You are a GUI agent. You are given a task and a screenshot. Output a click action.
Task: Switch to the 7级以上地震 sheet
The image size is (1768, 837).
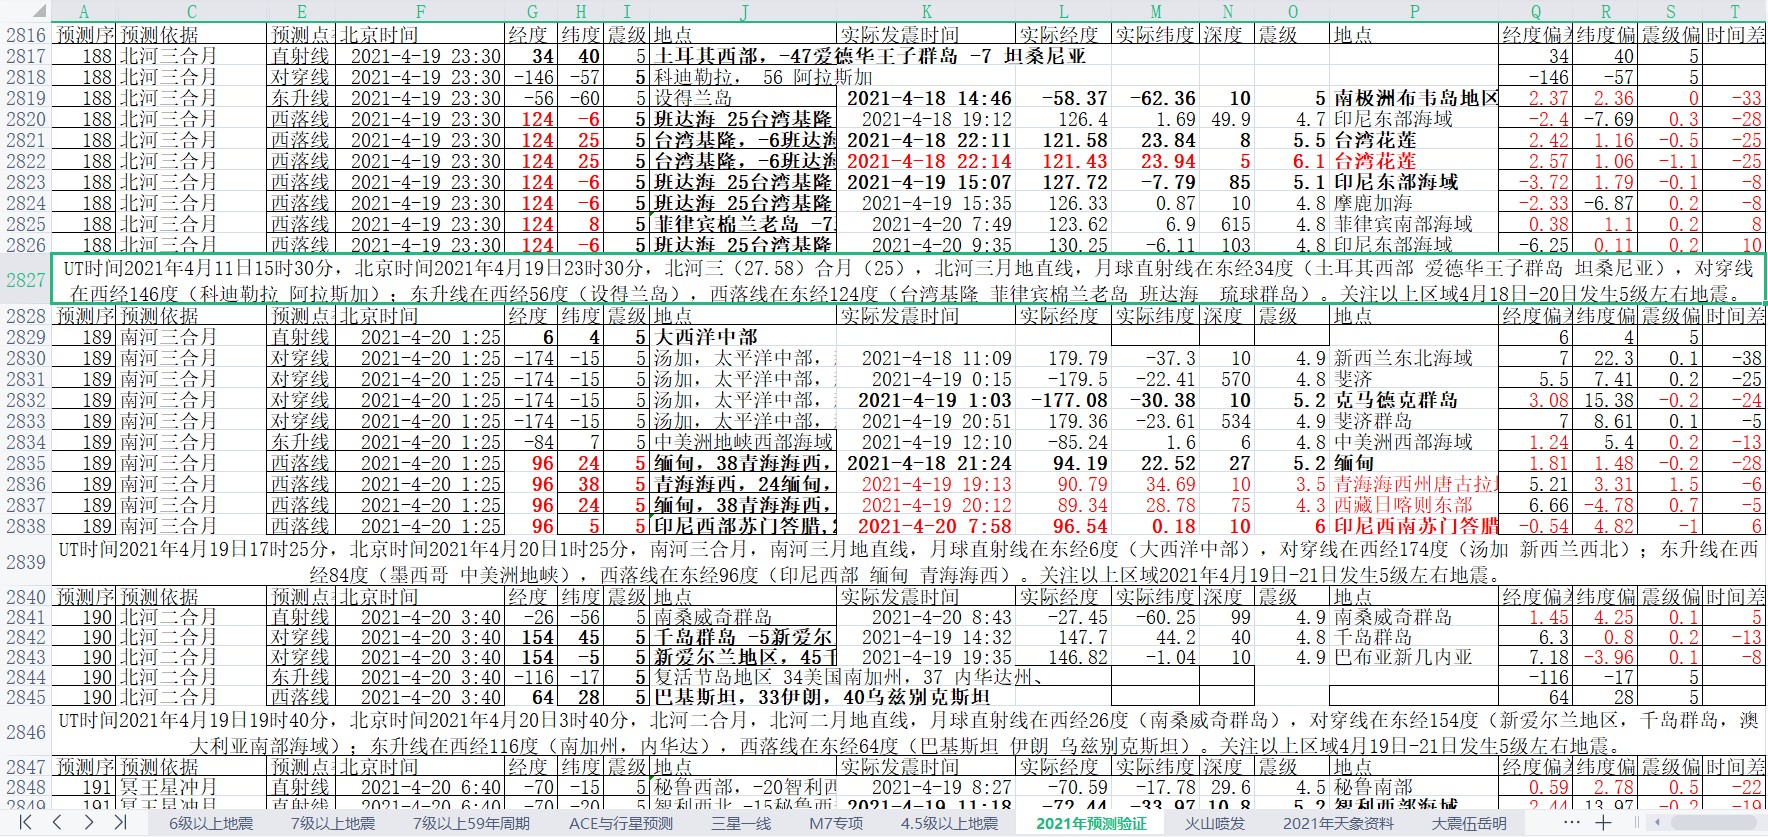click(332, 824)
